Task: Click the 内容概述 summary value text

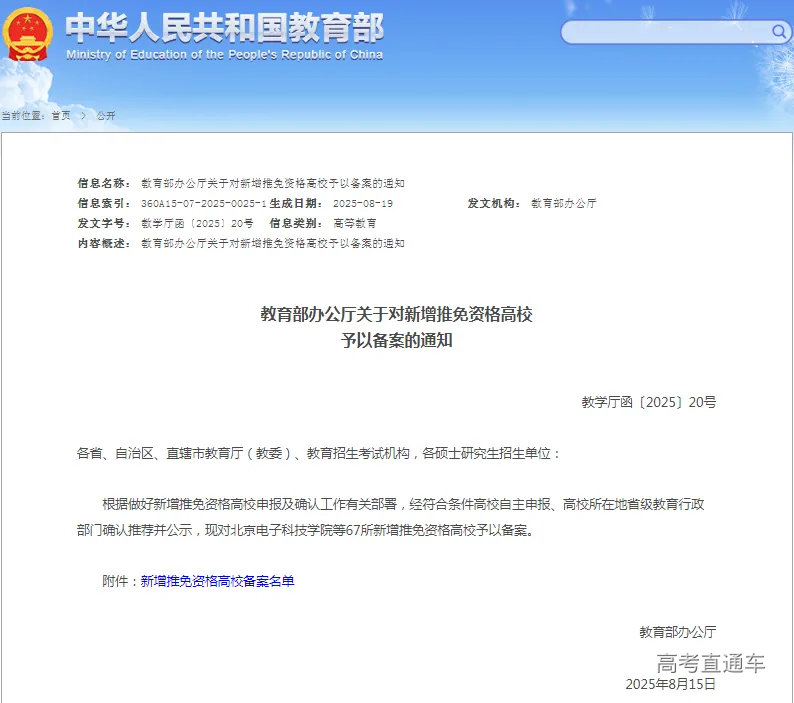Action: pyautogui.click(x=272, y=244)
